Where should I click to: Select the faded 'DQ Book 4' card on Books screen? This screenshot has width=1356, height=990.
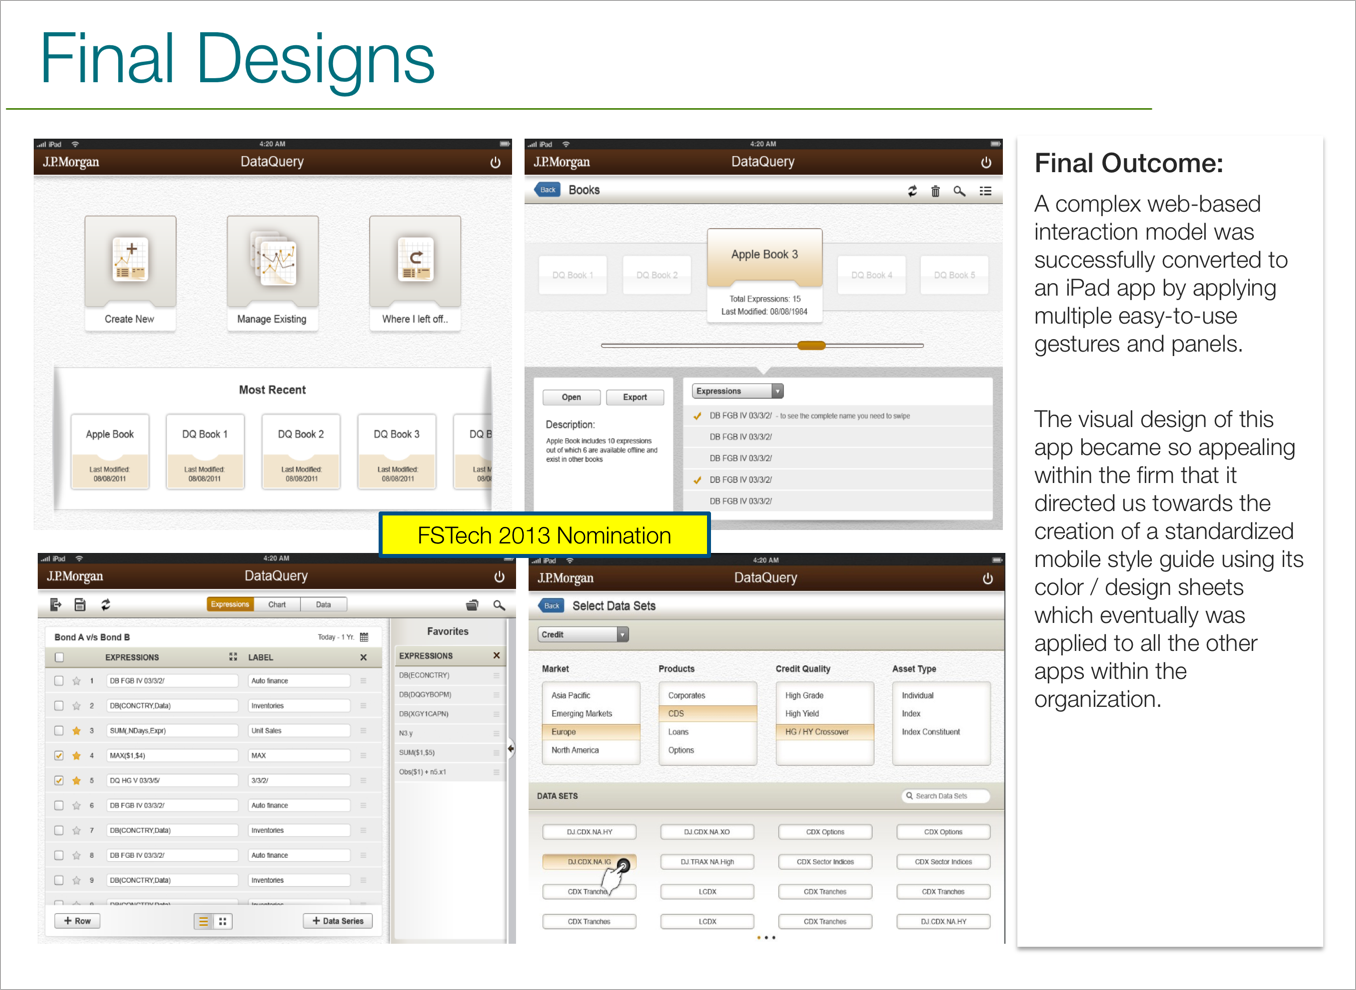[x=872, y=275]
